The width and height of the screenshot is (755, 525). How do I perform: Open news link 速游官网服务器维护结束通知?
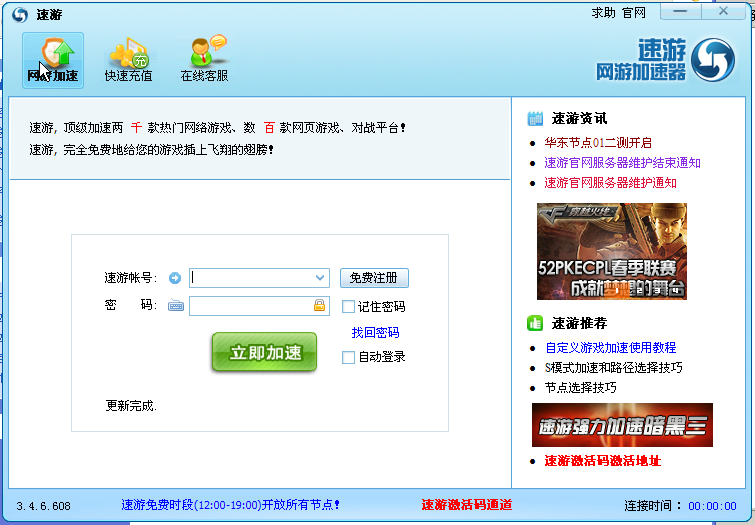[x=622, y=163]
